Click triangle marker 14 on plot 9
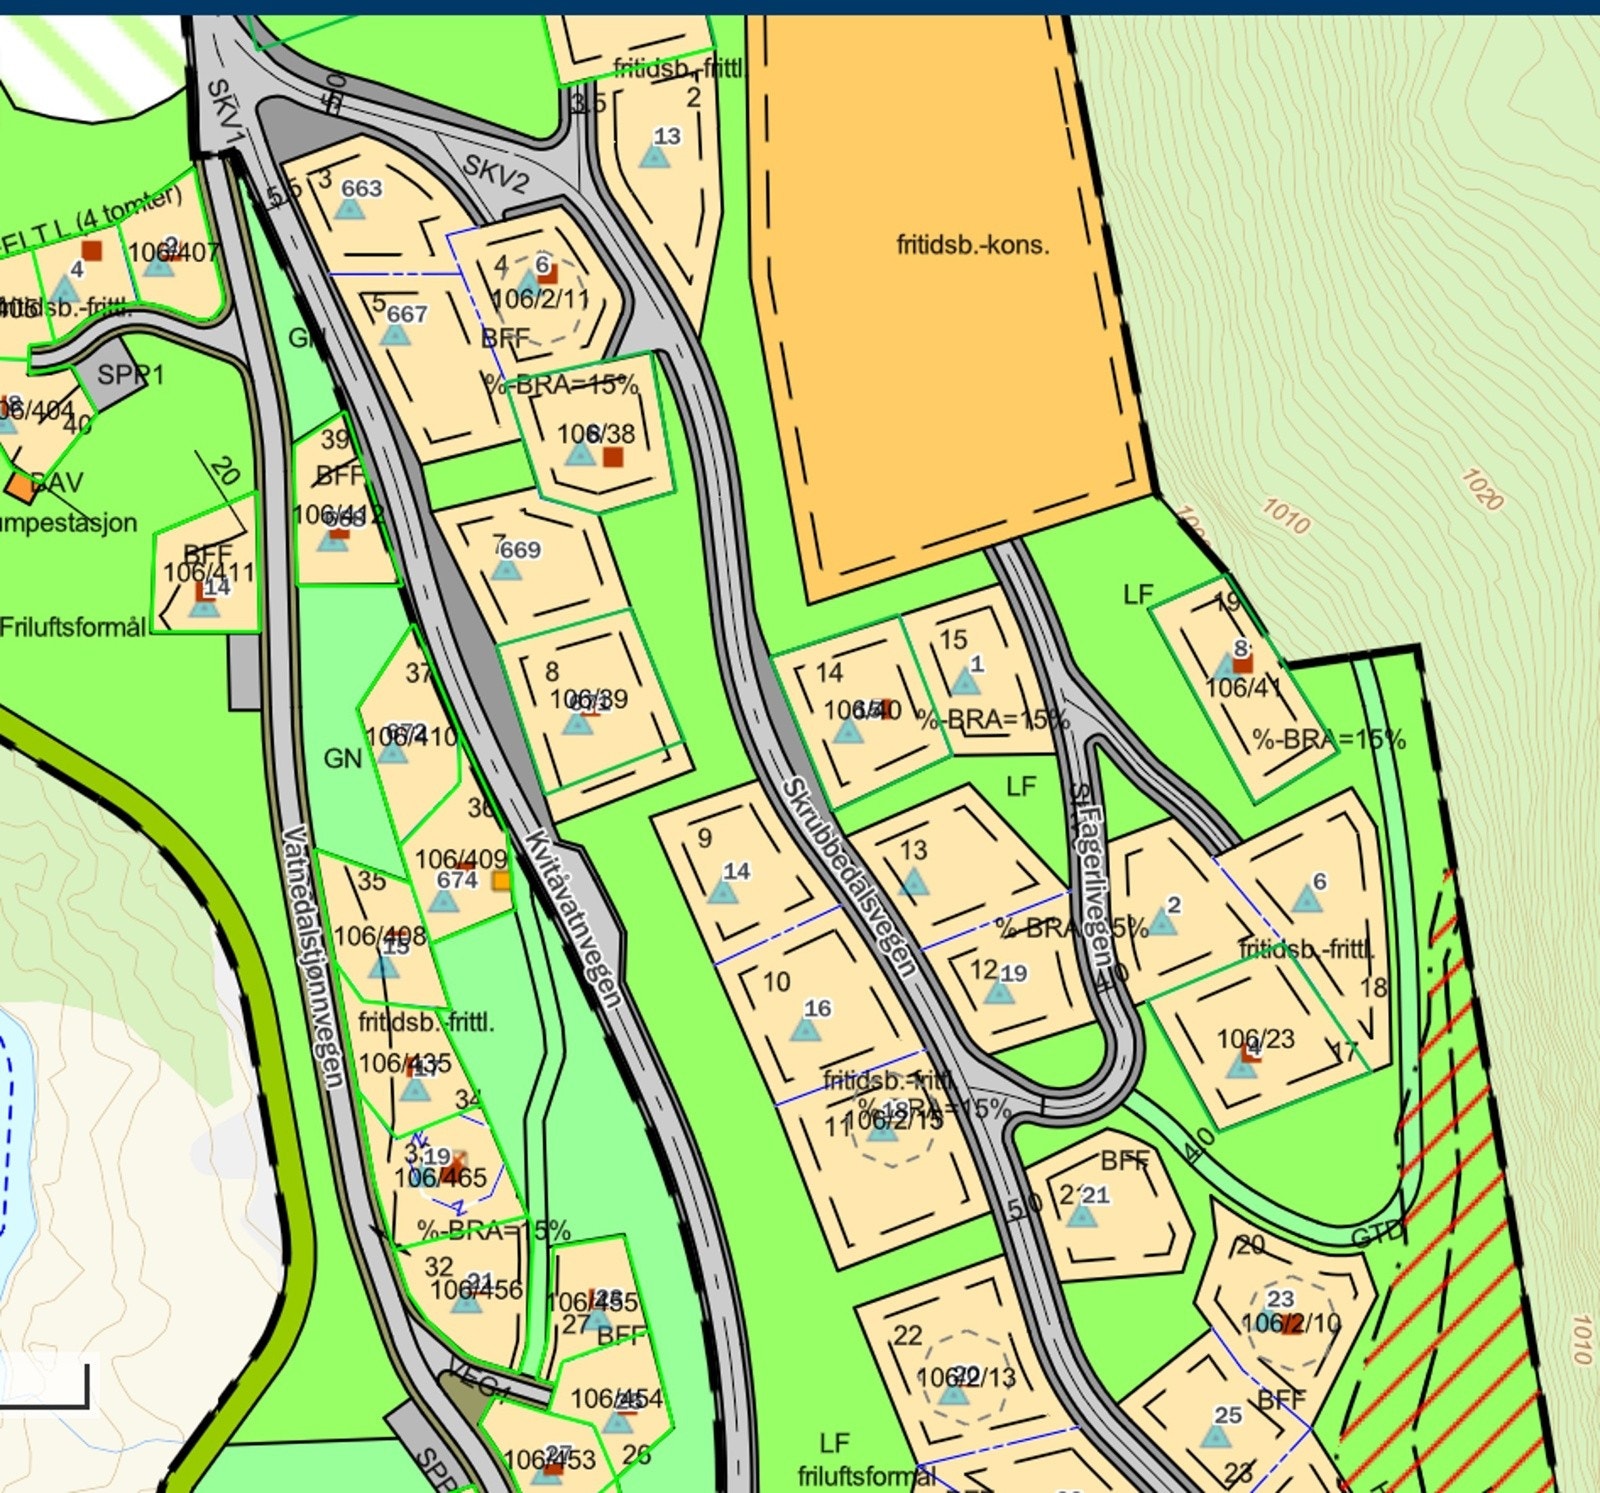Viewport: 1600px width, 1493px height. (x=723, y=890)
